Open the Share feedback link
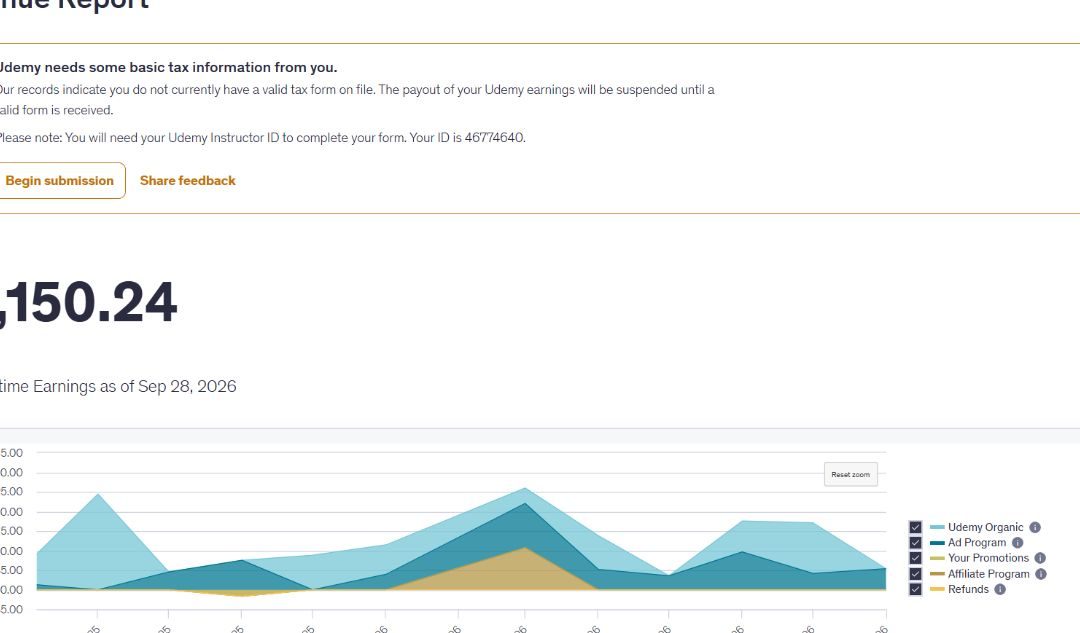Image resolution: width=1080 pixels, height=633 pixels. 187,180
